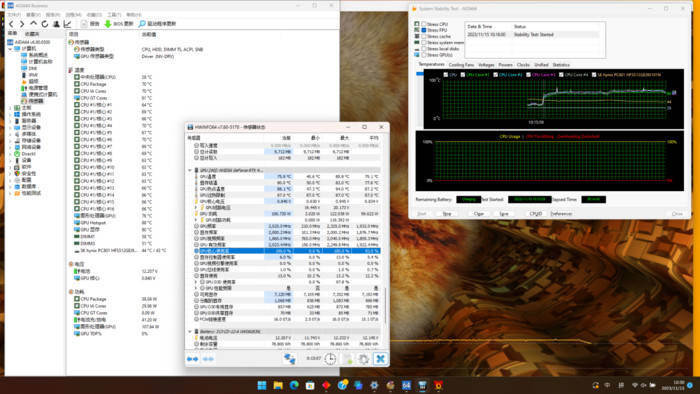This screenshot has height=394, width=700.
Task: Open HWiNFO settings gear icon
Action: click(x=363, y=358)
